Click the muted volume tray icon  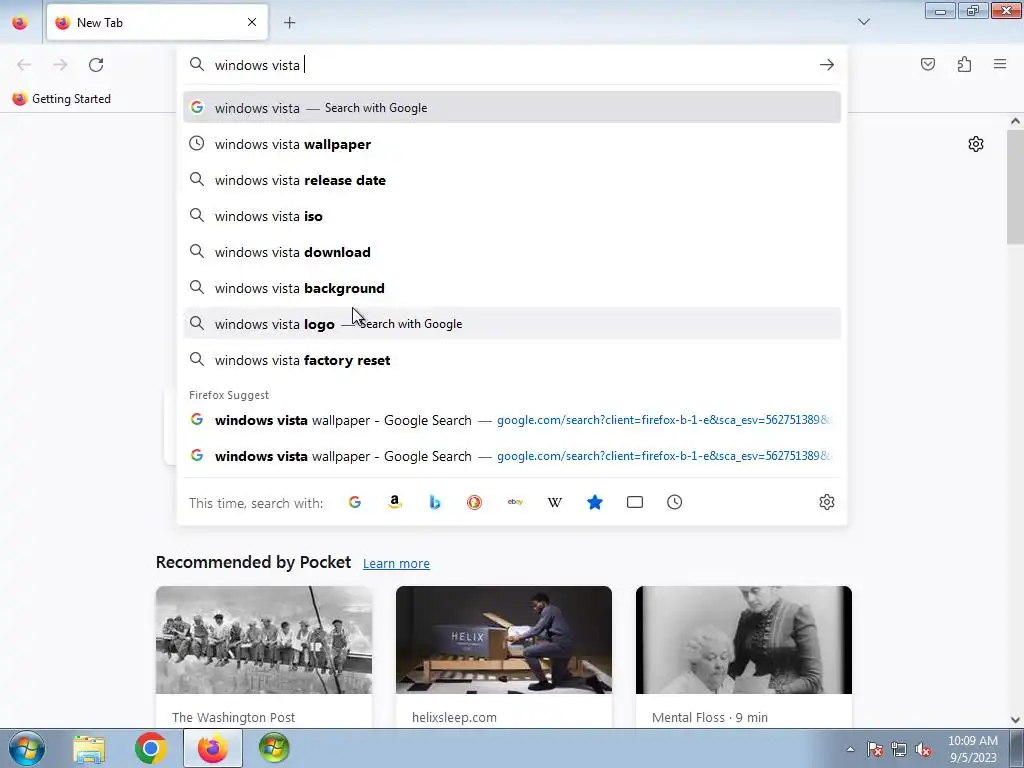coord(923,749)
